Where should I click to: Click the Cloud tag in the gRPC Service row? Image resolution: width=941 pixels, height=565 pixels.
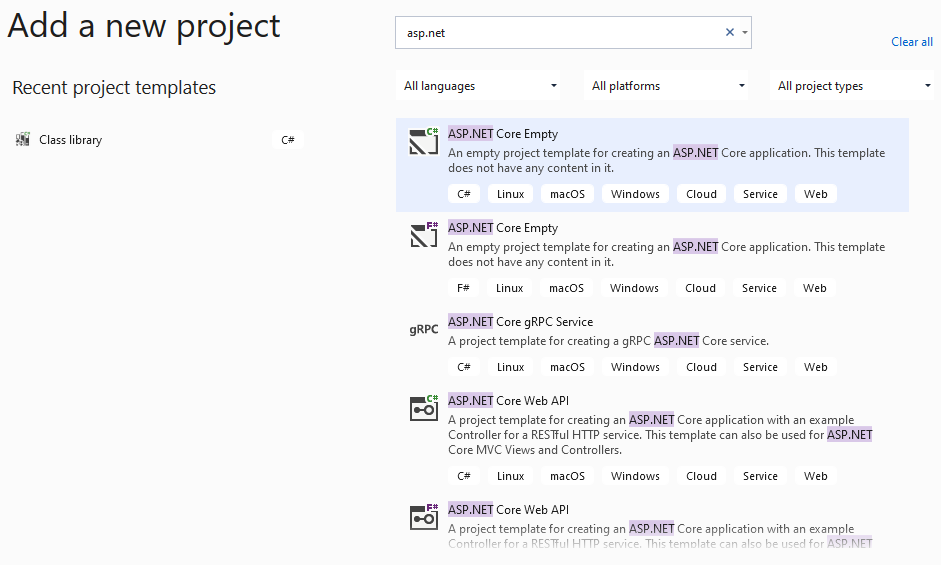(701, 367)
